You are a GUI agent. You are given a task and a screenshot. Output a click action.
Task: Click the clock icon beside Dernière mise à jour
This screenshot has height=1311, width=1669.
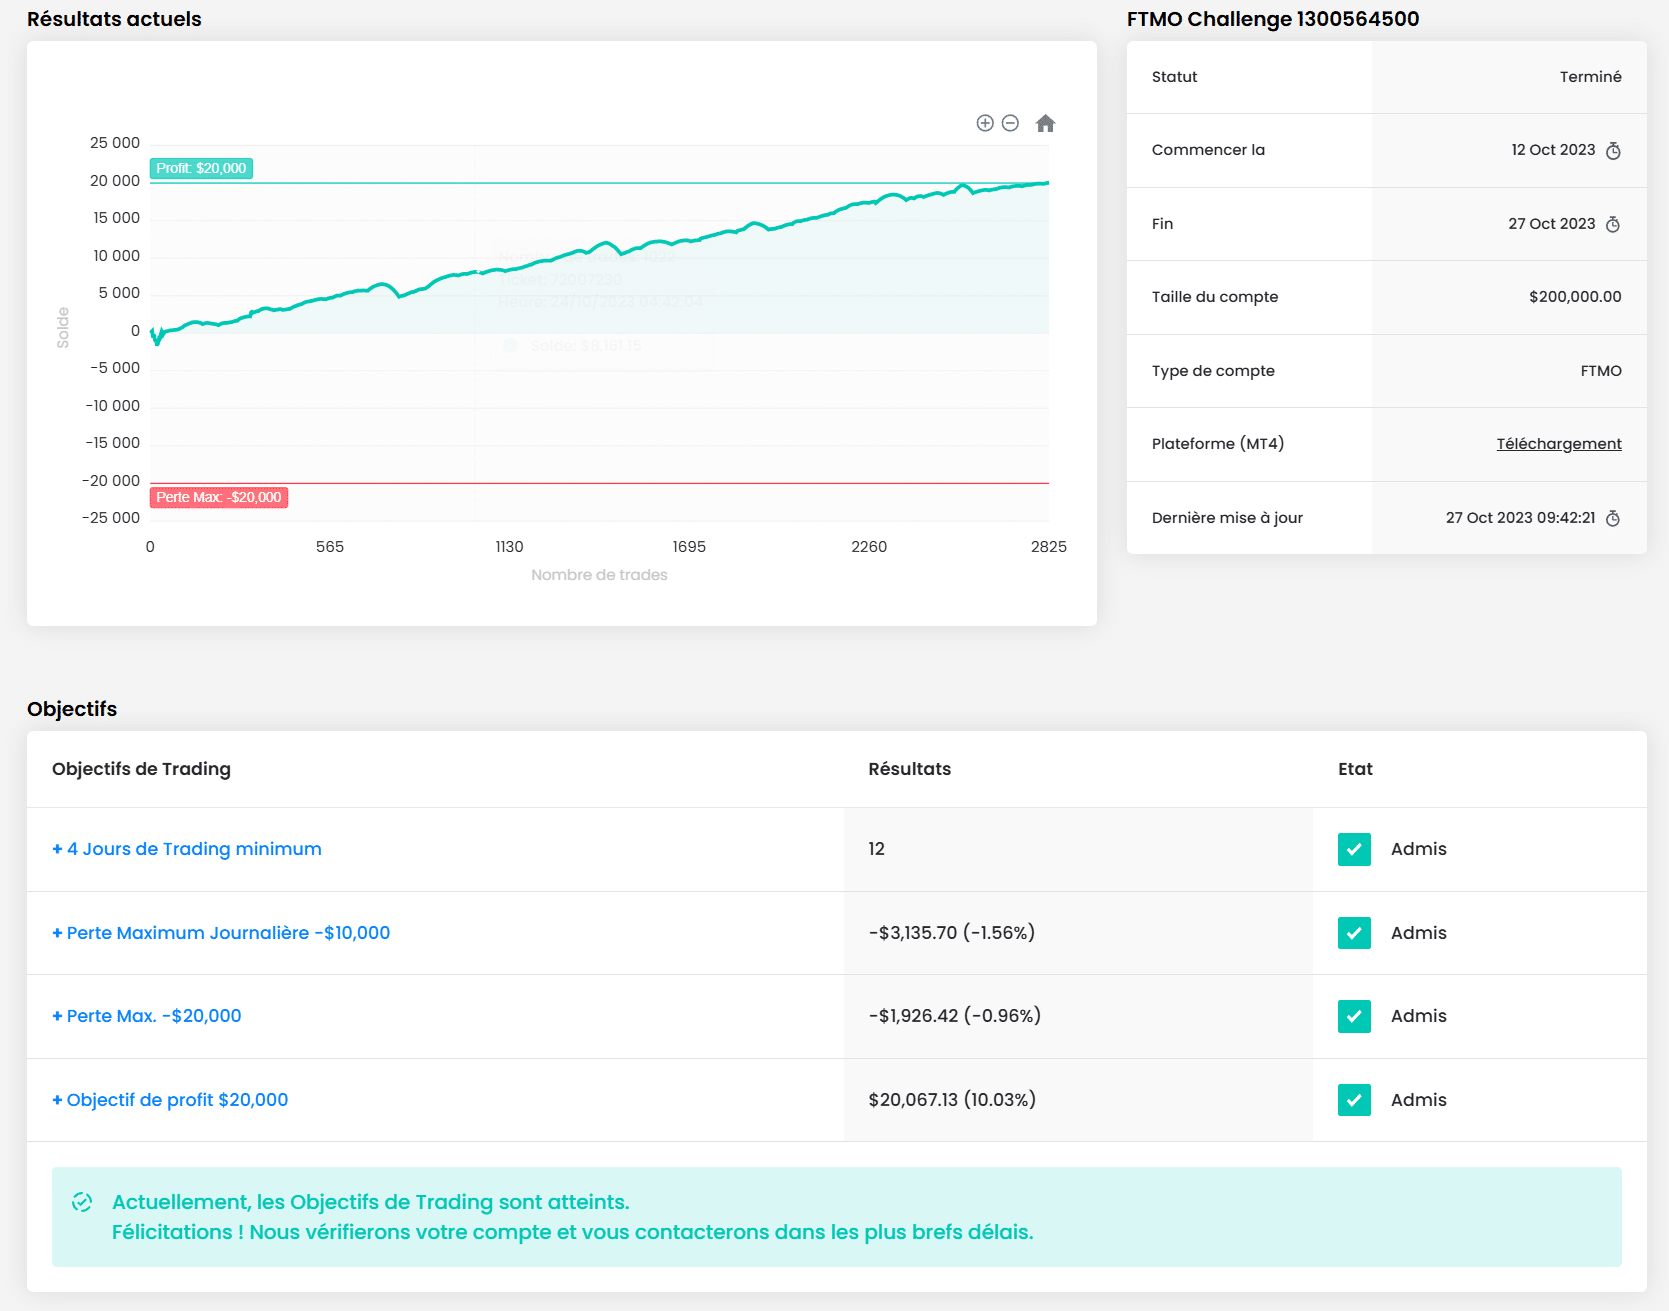1613,518
